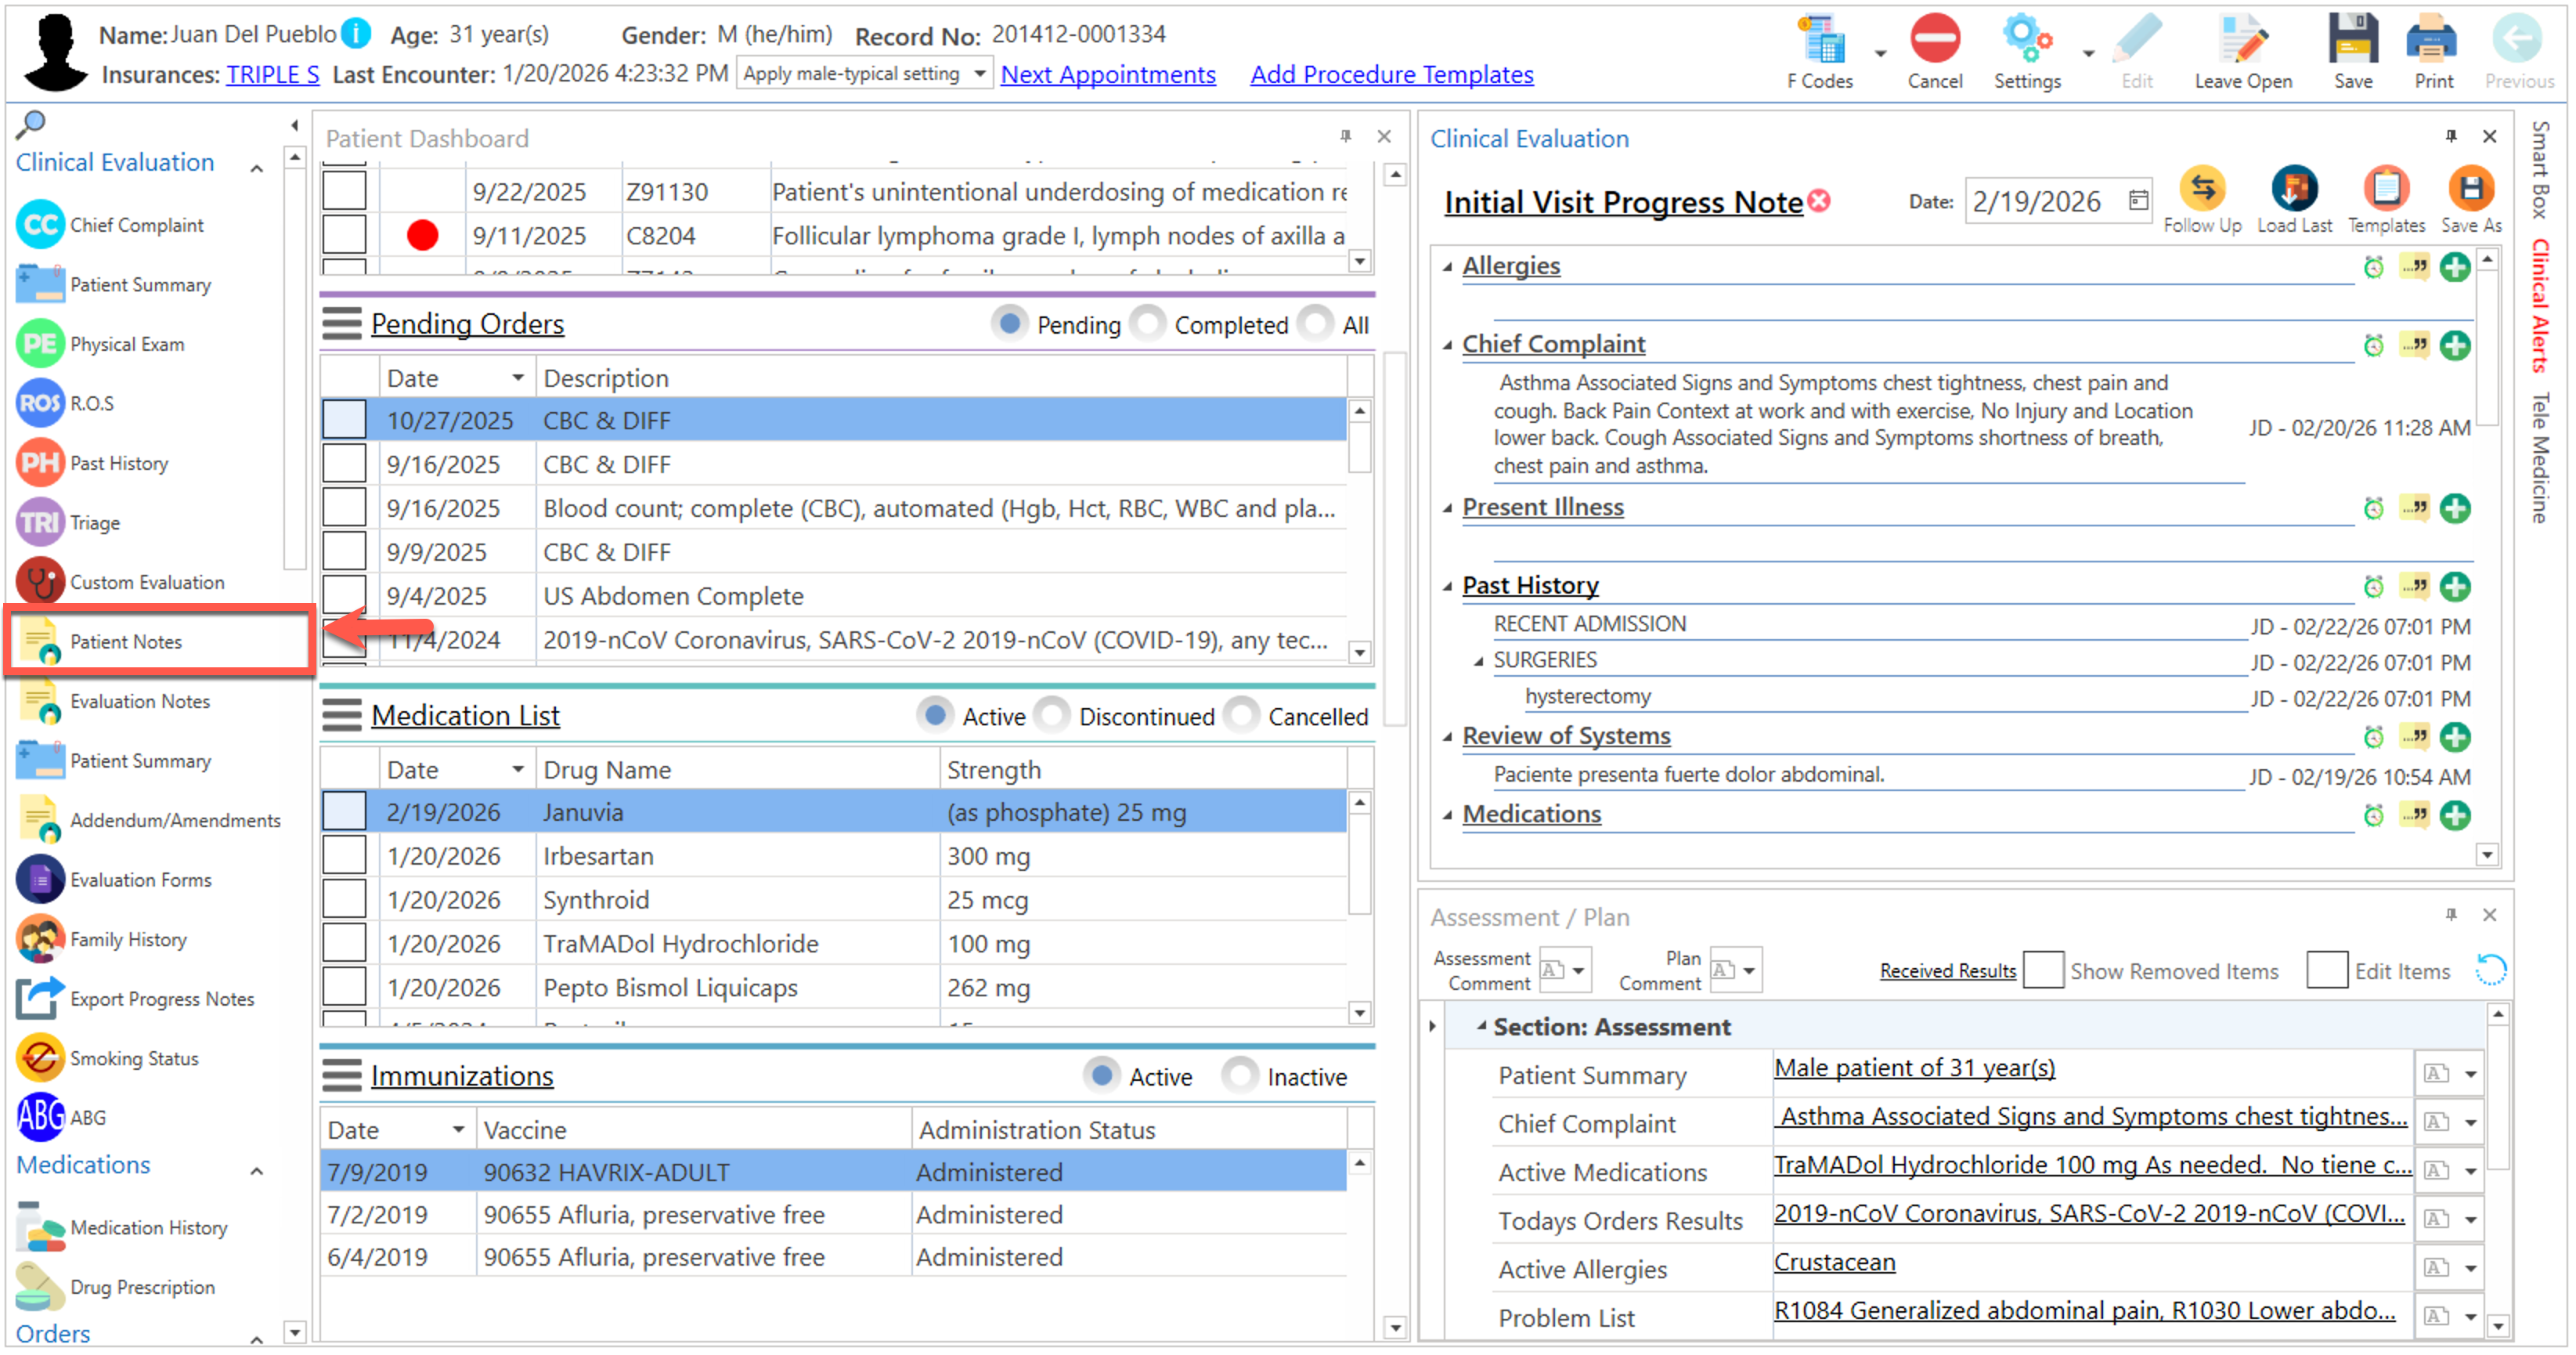Collapse the Medications sidebar section
Screen dimensions: 2576x1355
(x=257, y=1170)
